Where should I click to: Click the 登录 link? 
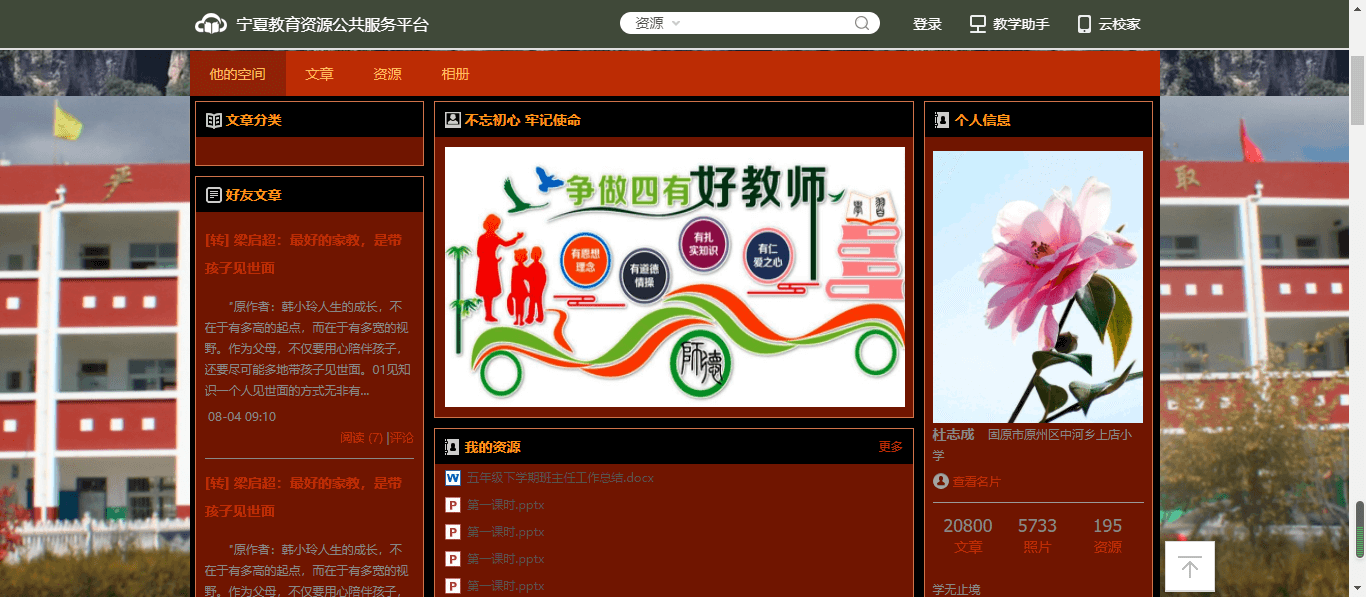click(x=927, y=24)
